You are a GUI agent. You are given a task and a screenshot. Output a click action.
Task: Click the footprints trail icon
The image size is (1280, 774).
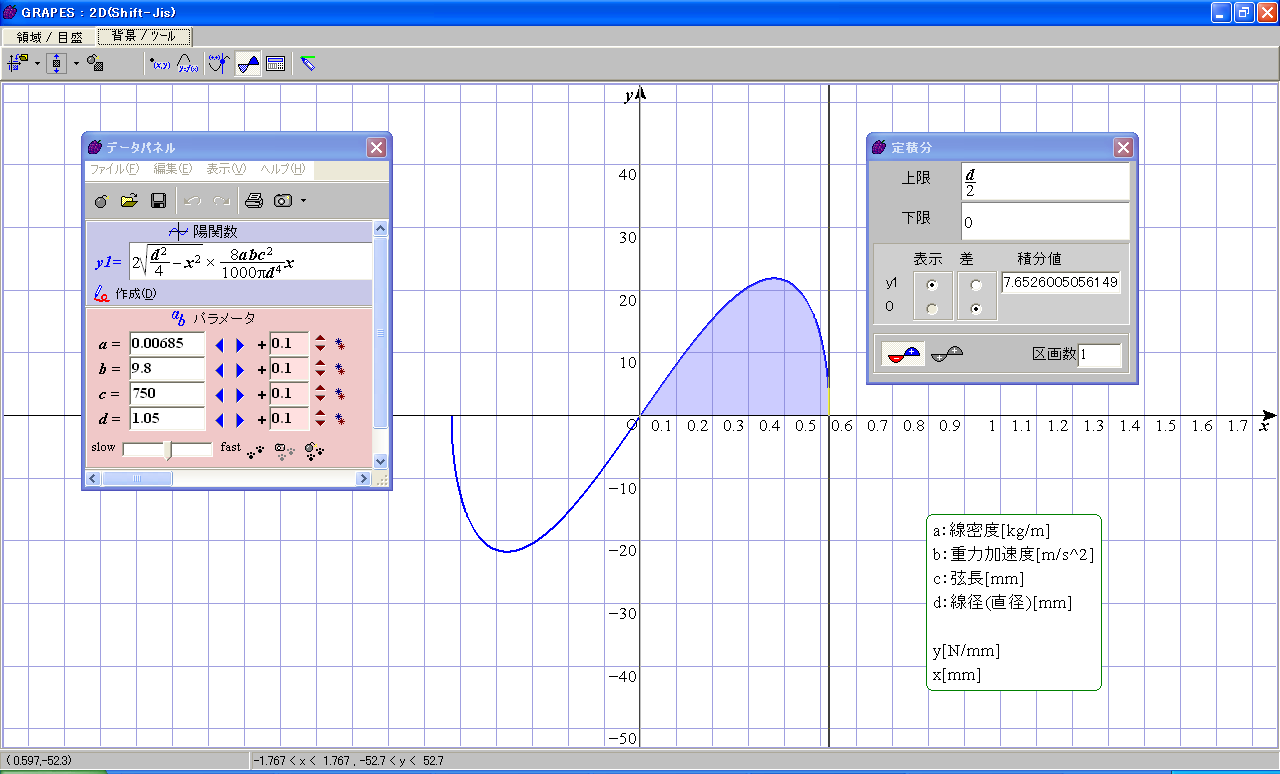pos(257,451)
